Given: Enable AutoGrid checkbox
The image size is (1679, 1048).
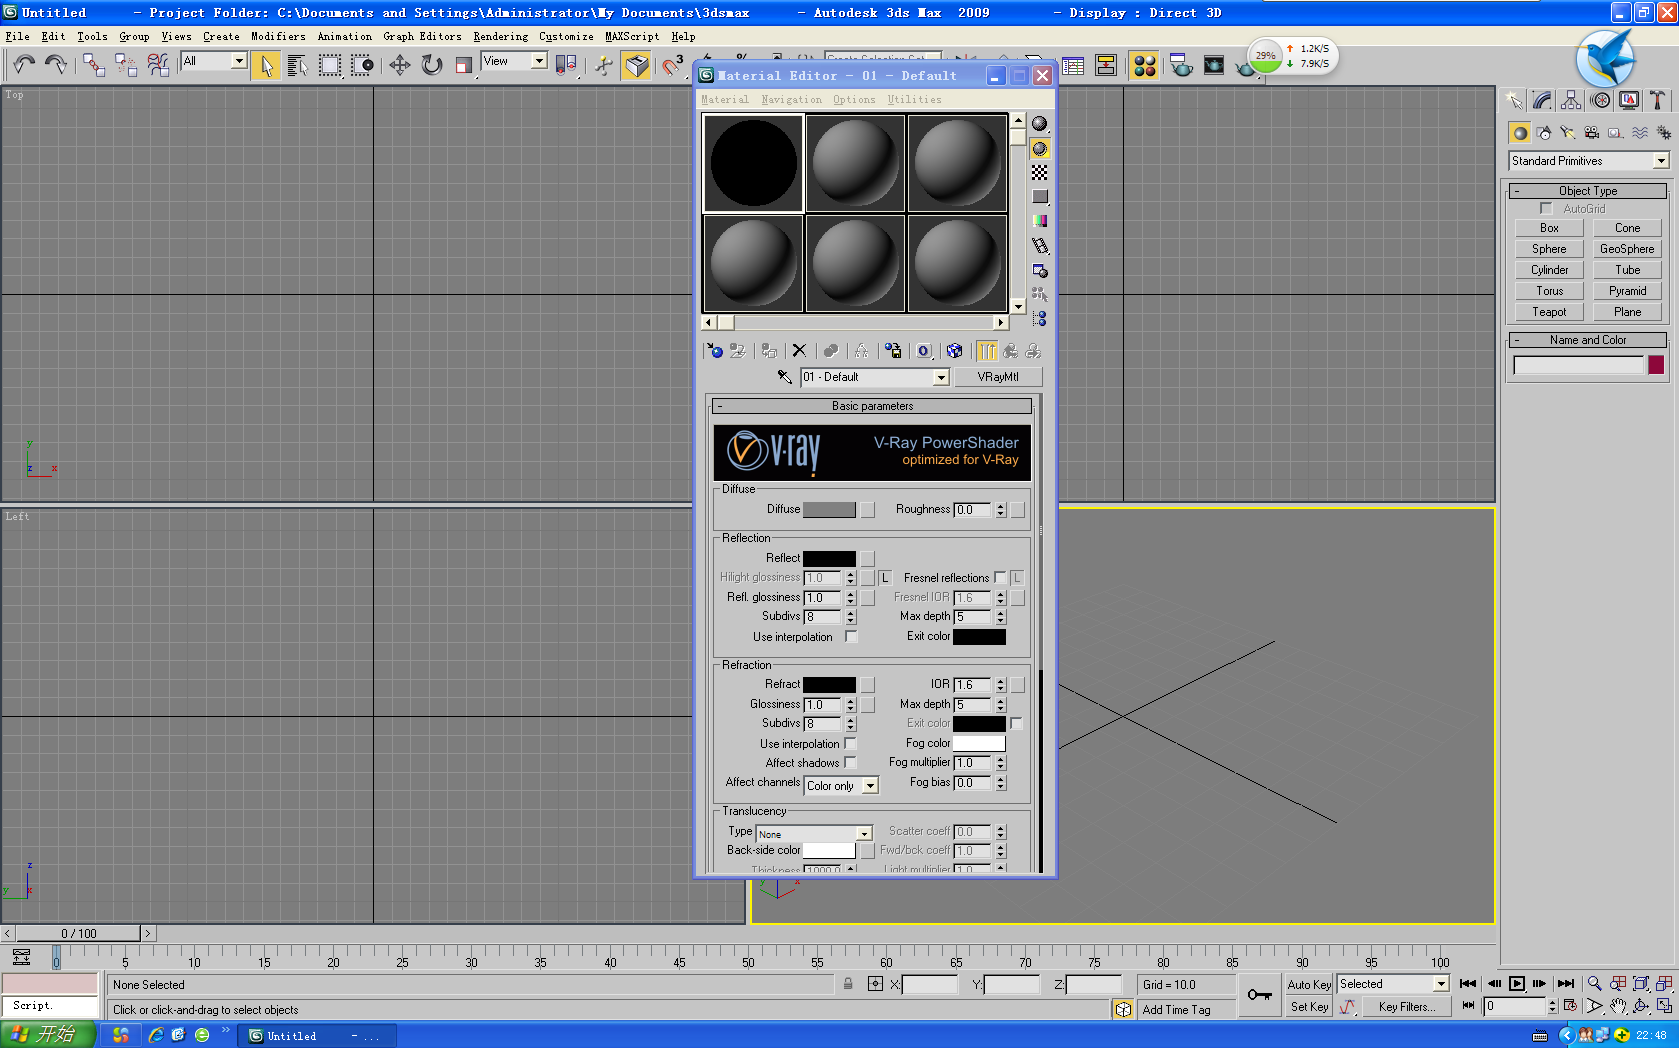Looking at the screenshot, I should tap(1547, 208).
